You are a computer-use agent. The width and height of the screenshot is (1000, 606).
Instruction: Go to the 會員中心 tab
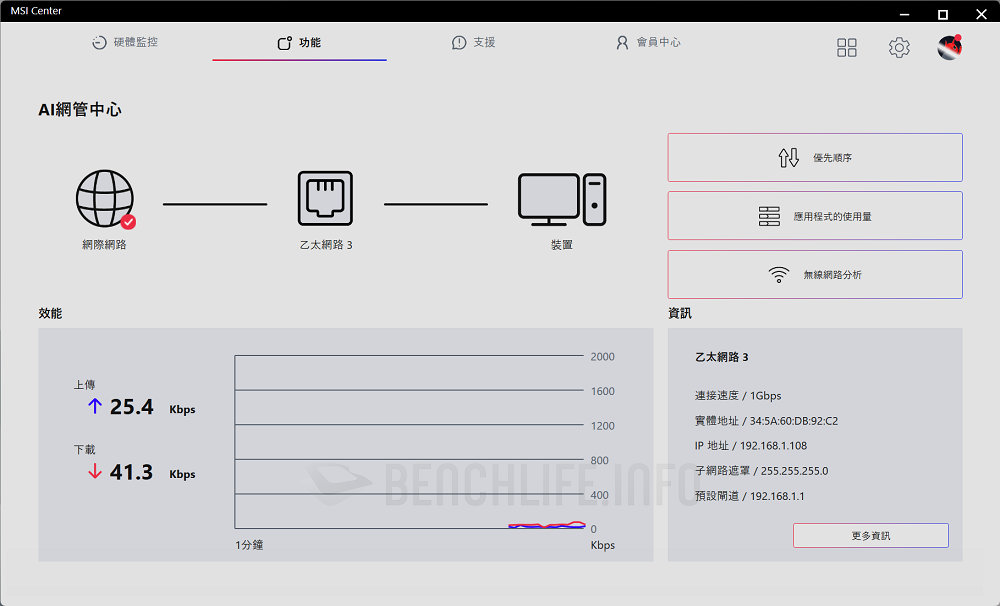648,43
